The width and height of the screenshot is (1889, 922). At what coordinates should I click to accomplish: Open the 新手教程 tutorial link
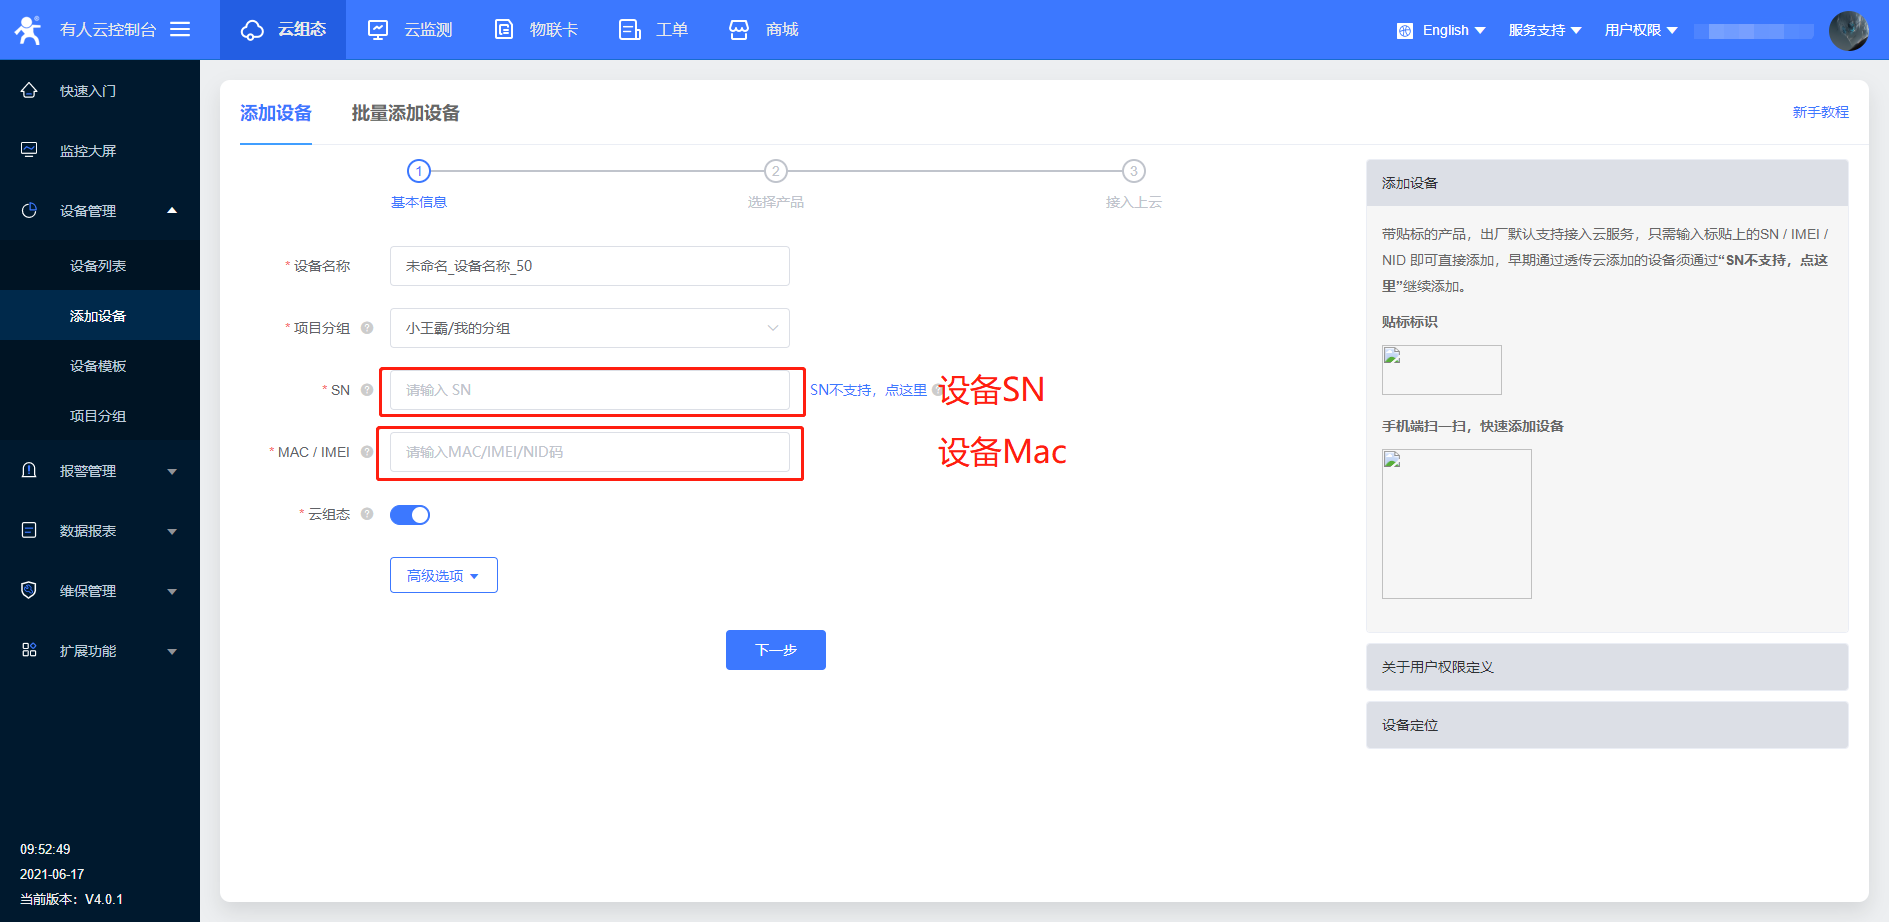coord(1820,112)
